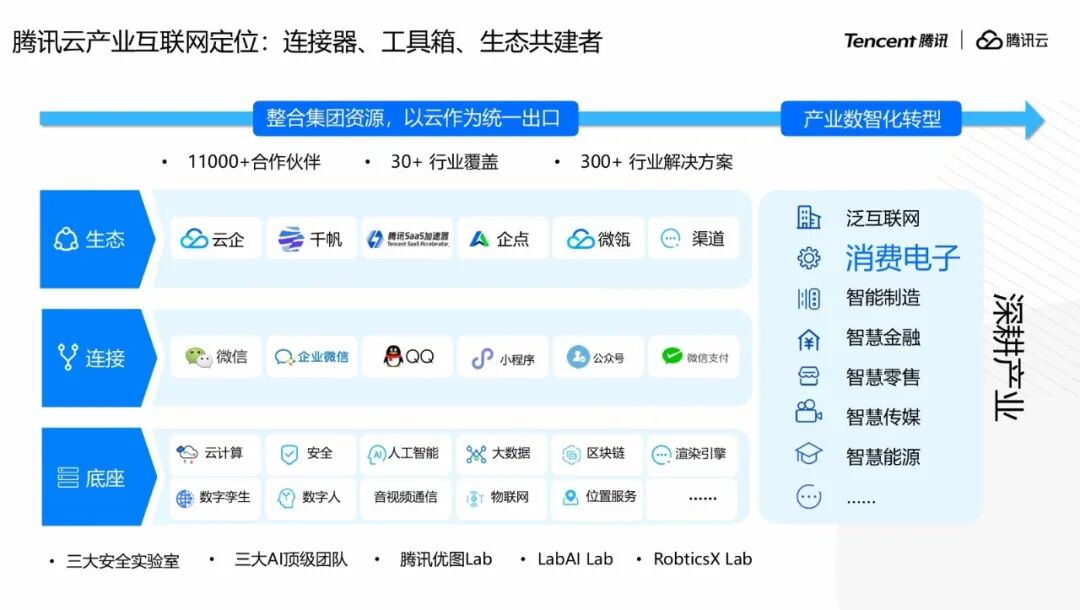Click the 整合集团资源 blue banner button

[415, 118]
